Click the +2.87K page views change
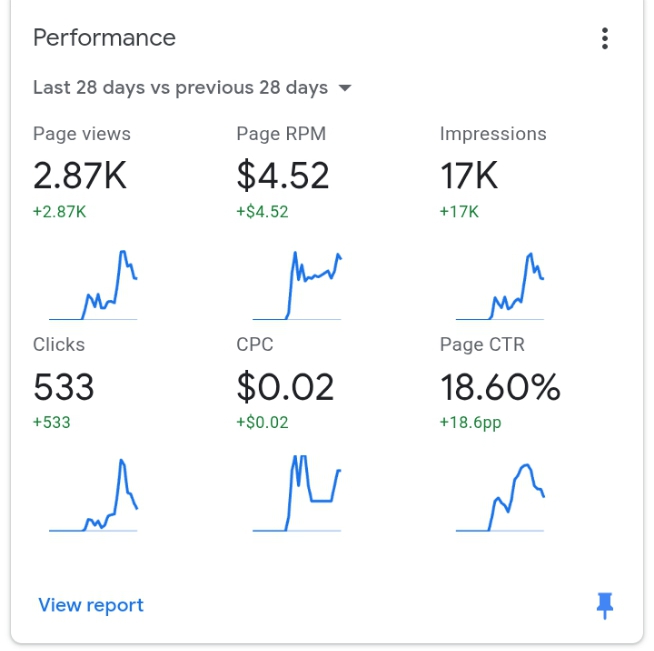654x651 pixels. pos(59,212)
